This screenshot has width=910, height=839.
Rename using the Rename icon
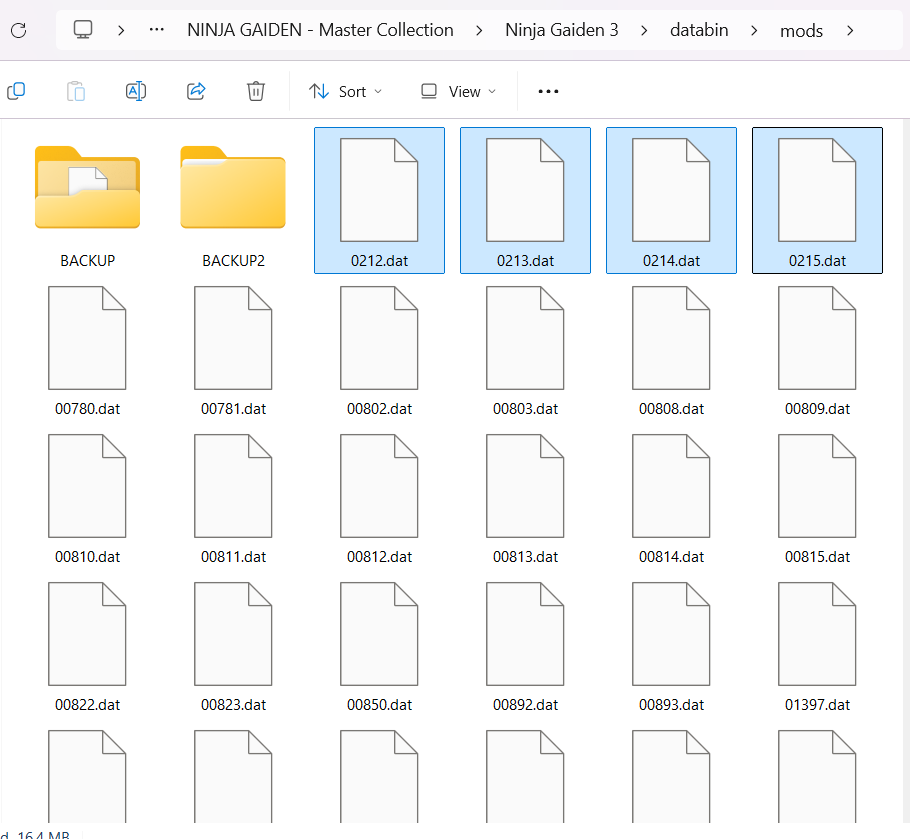pyautogui.click(x=136, y=91)
